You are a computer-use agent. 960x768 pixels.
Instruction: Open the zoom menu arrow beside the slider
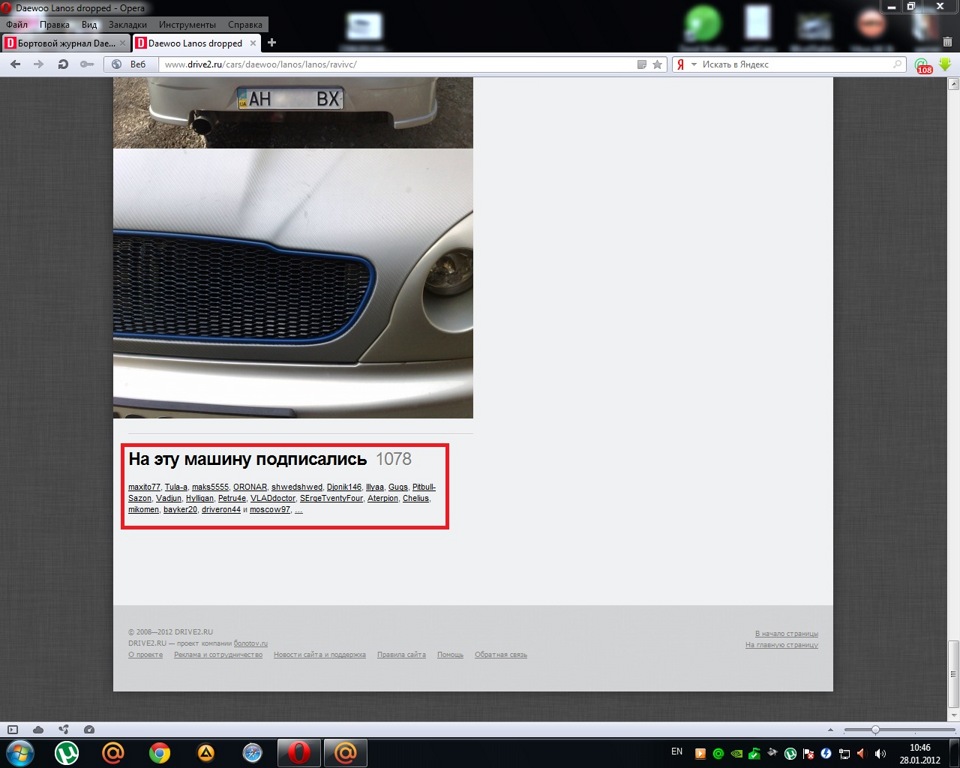(830, 729)
